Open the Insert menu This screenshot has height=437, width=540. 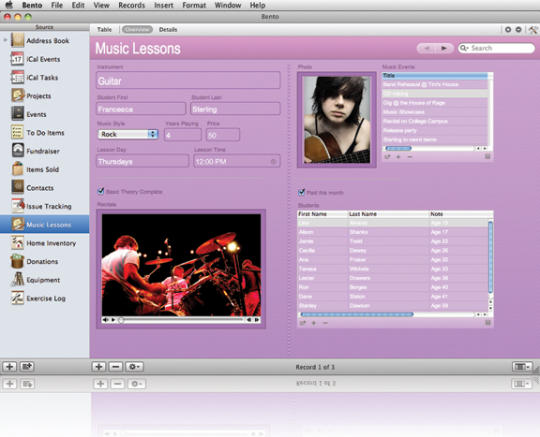tap(164, 5)
